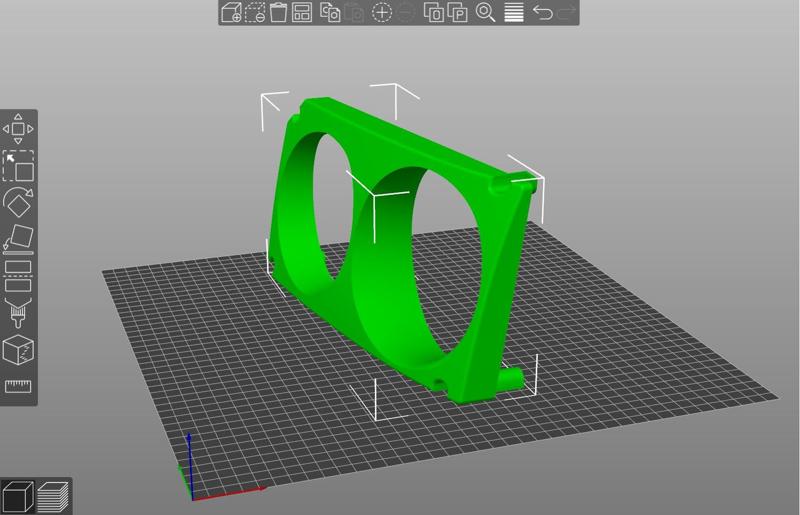This screenshot has width=800, height=515.
Task: Switch to 3D editor view
Action: [17, 497]
